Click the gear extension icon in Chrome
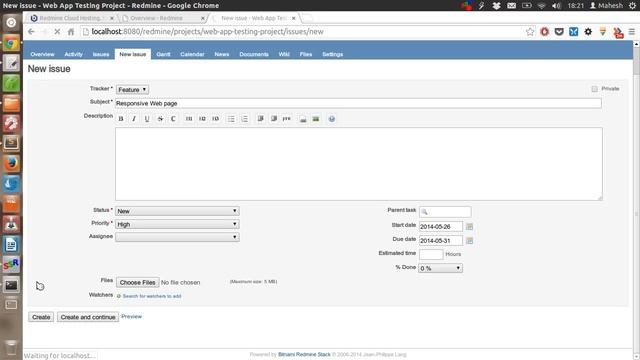This screenshot has height=360, width=640. [588, 32]
